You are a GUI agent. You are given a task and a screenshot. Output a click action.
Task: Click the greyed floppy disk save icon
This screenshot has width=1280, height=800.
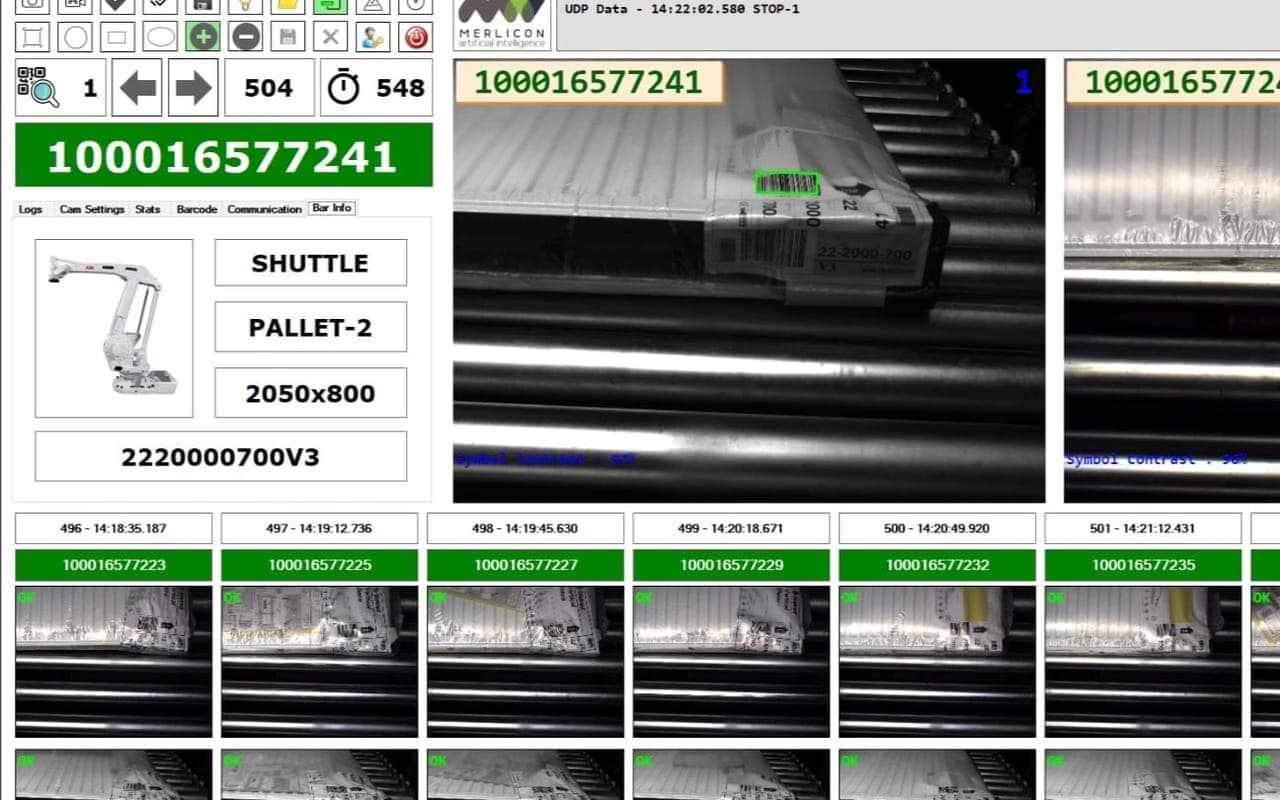click(x=288, y=38)
